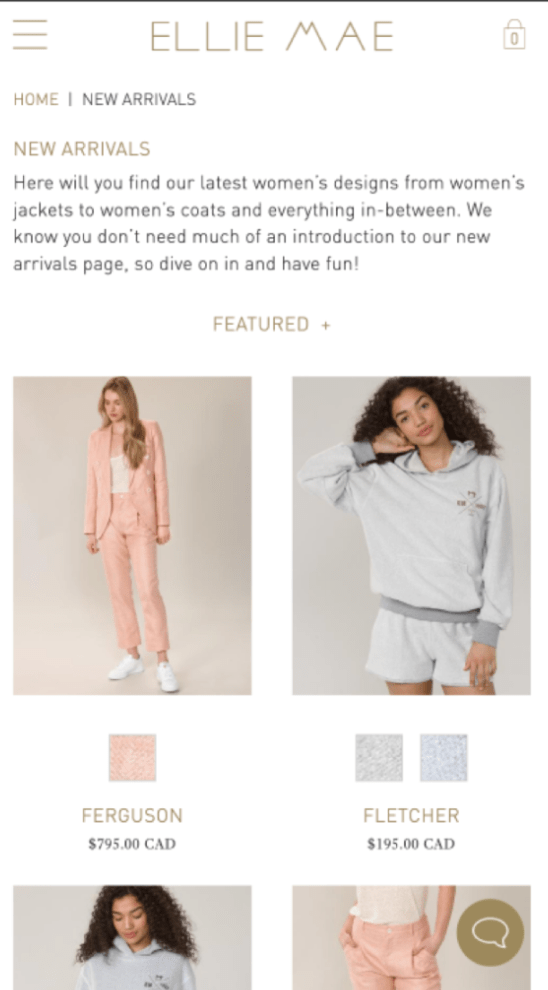
Task: Open the Ferguson pink suit photo
Action: click(x=132, y=536)
